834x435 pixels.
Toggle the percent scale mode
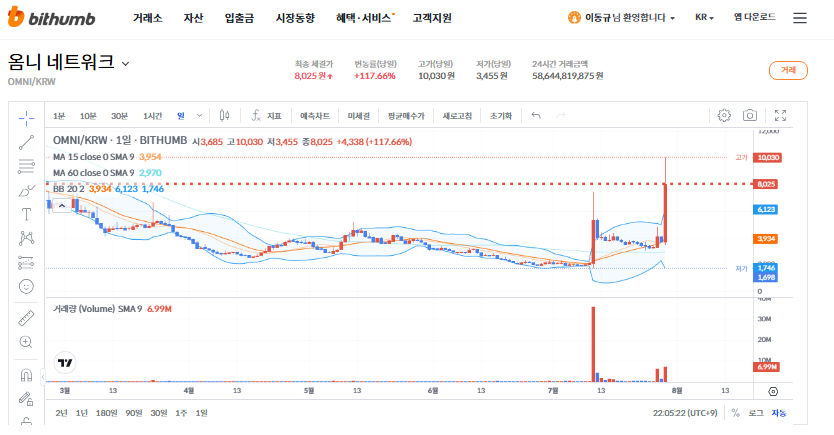(x=736, y=413)
